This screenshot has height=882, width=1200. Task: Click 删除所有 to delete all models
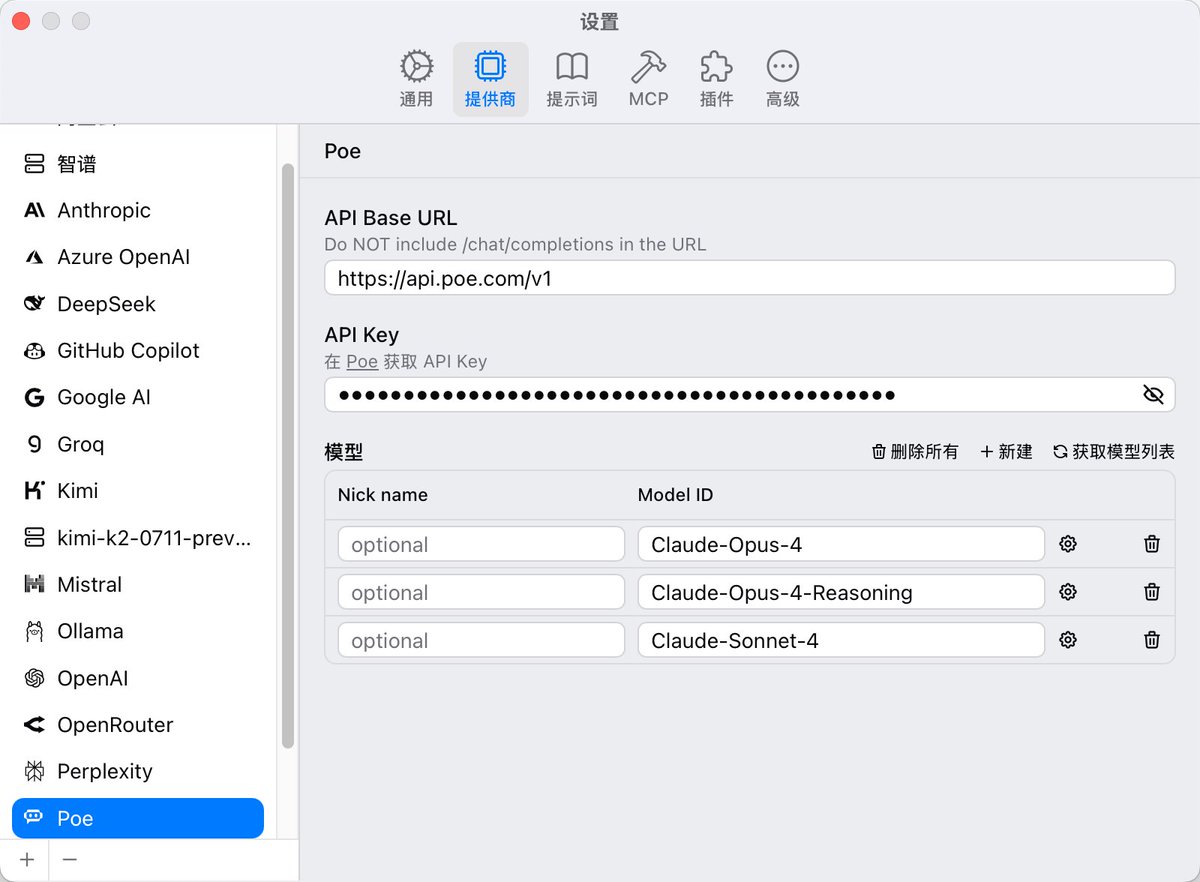[915, 452]
